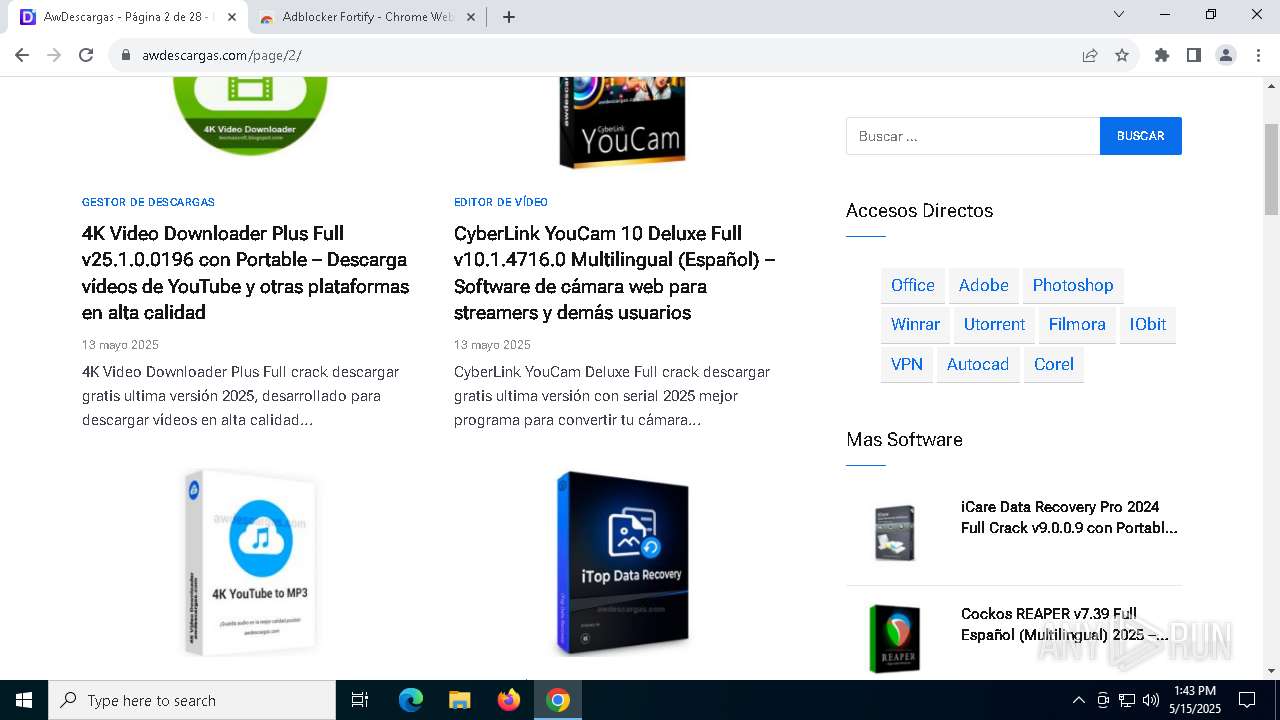The image size is (1280, 720).
Task: Click Chrome icon in taskbar
Action: pyautogui.click(x=558, y=700)
